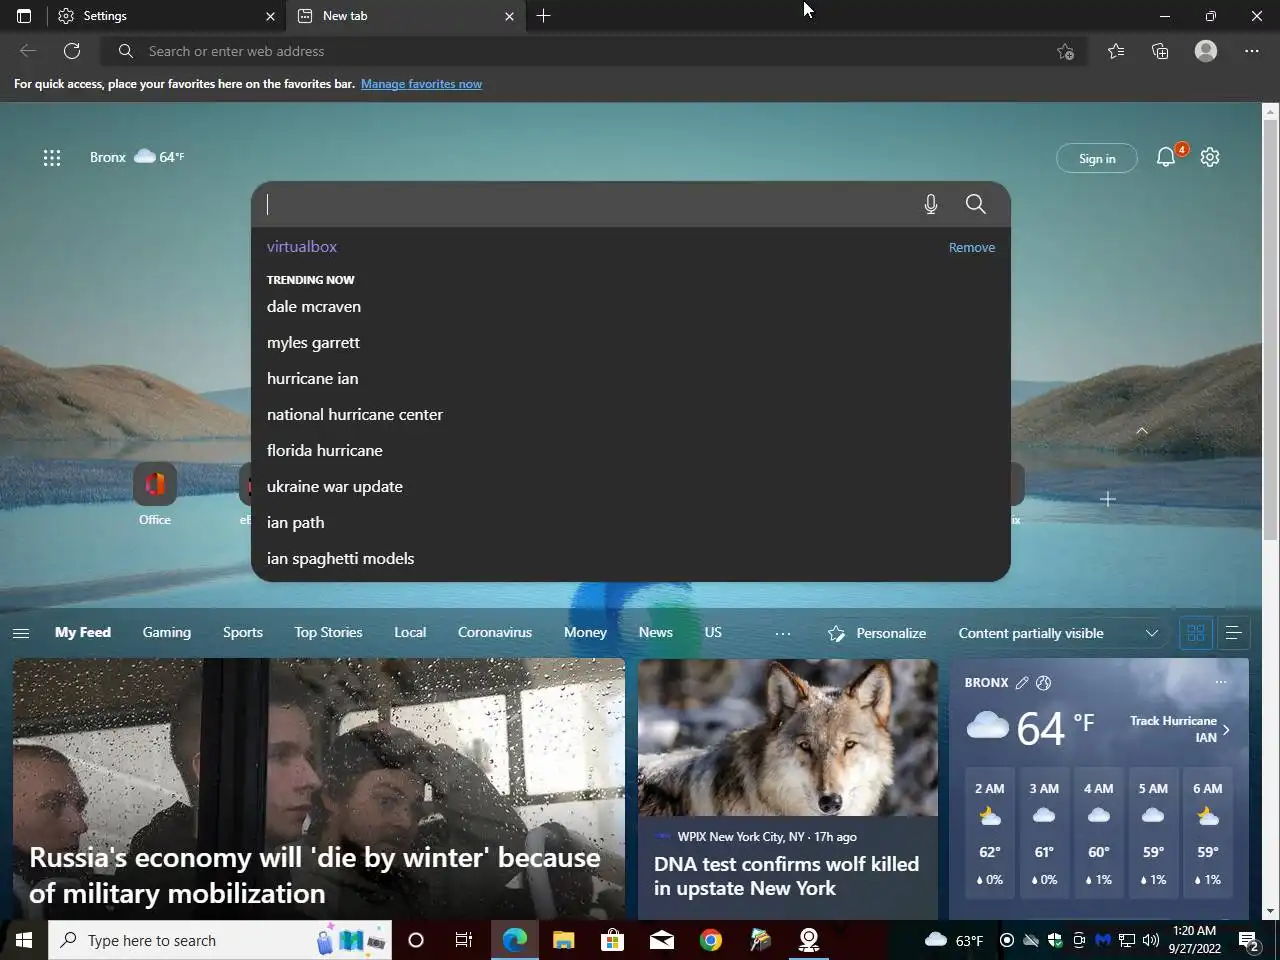Select trending search ian path
This screenshot has width=1280, height=960.
click(296, 522)
